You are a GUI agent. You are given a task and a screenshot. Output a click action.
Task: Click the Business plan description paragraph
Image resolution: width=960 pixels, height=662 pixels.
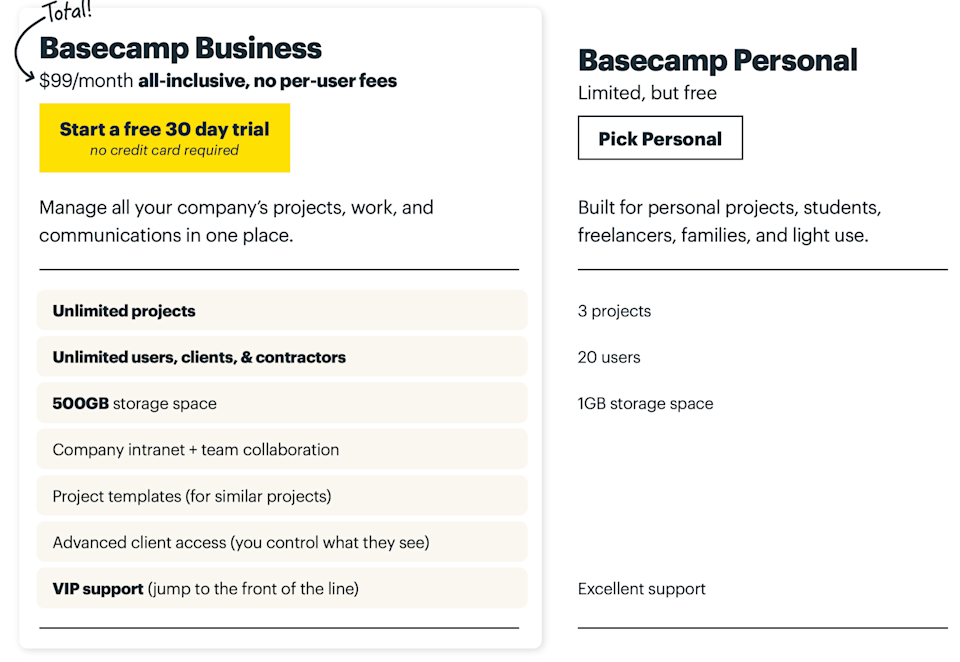pyautogui.click(x=236, y=222)
